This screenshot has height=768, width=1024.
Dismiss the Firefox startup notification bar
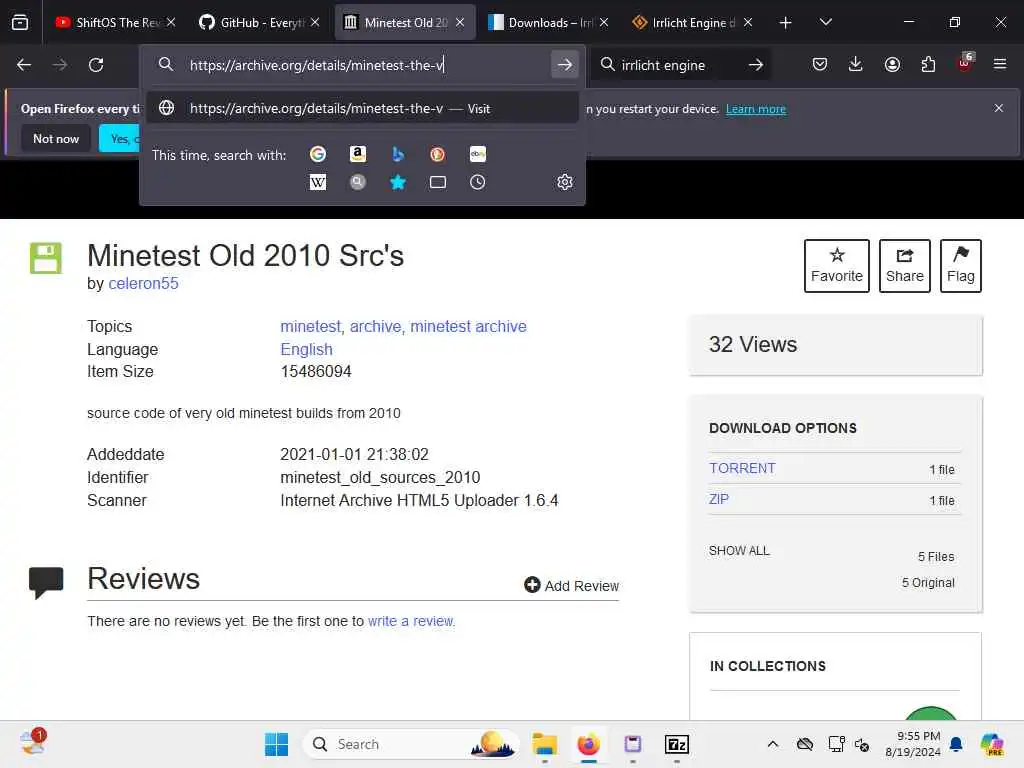tap(999, 108)
